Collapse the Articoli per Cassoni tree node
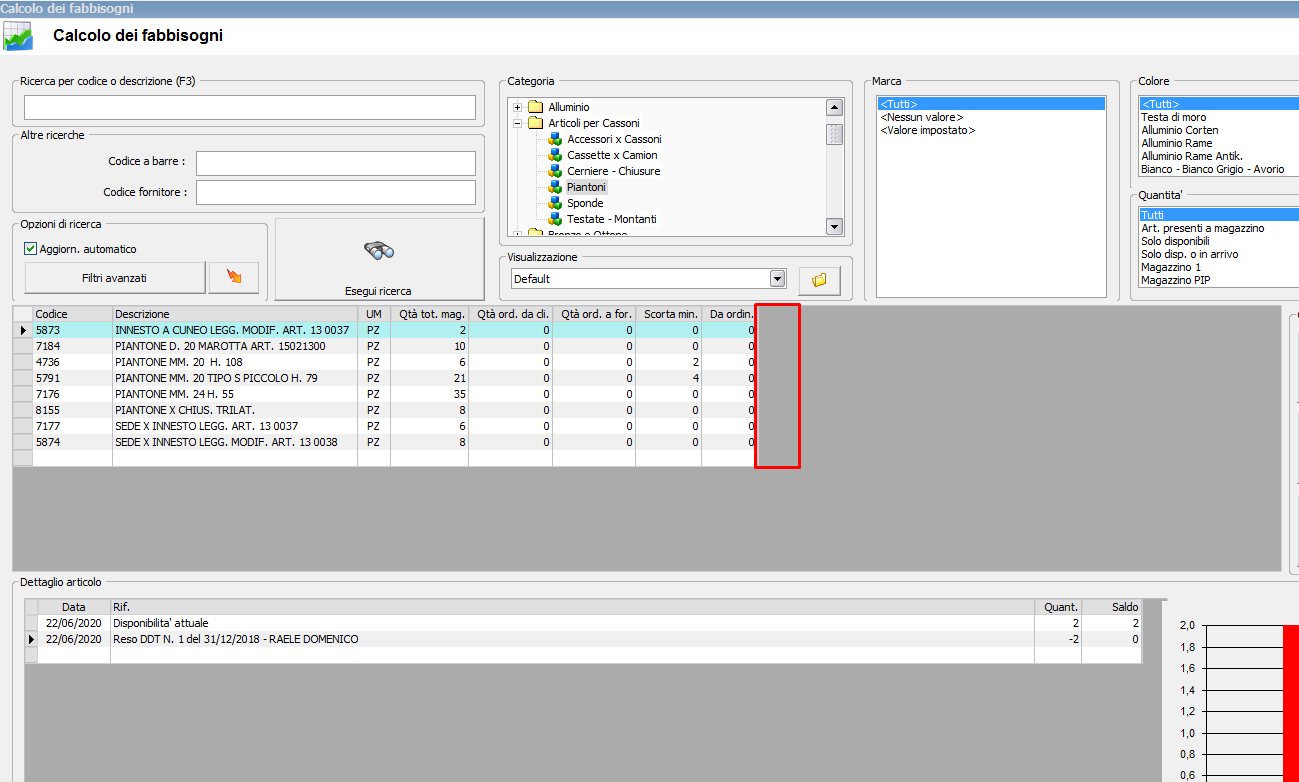Image resolution: width=1299 pixels, height=782 pixels. coord(517,124)
